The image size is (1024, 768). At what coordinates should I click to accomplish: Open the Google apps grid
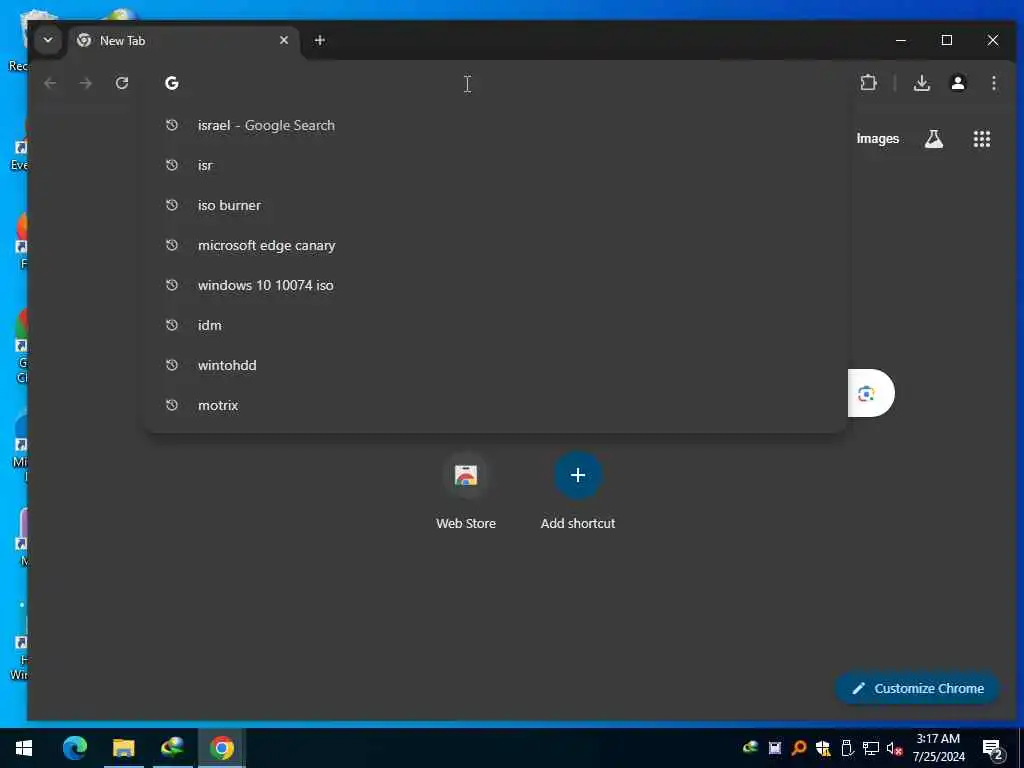coord(982,138)
